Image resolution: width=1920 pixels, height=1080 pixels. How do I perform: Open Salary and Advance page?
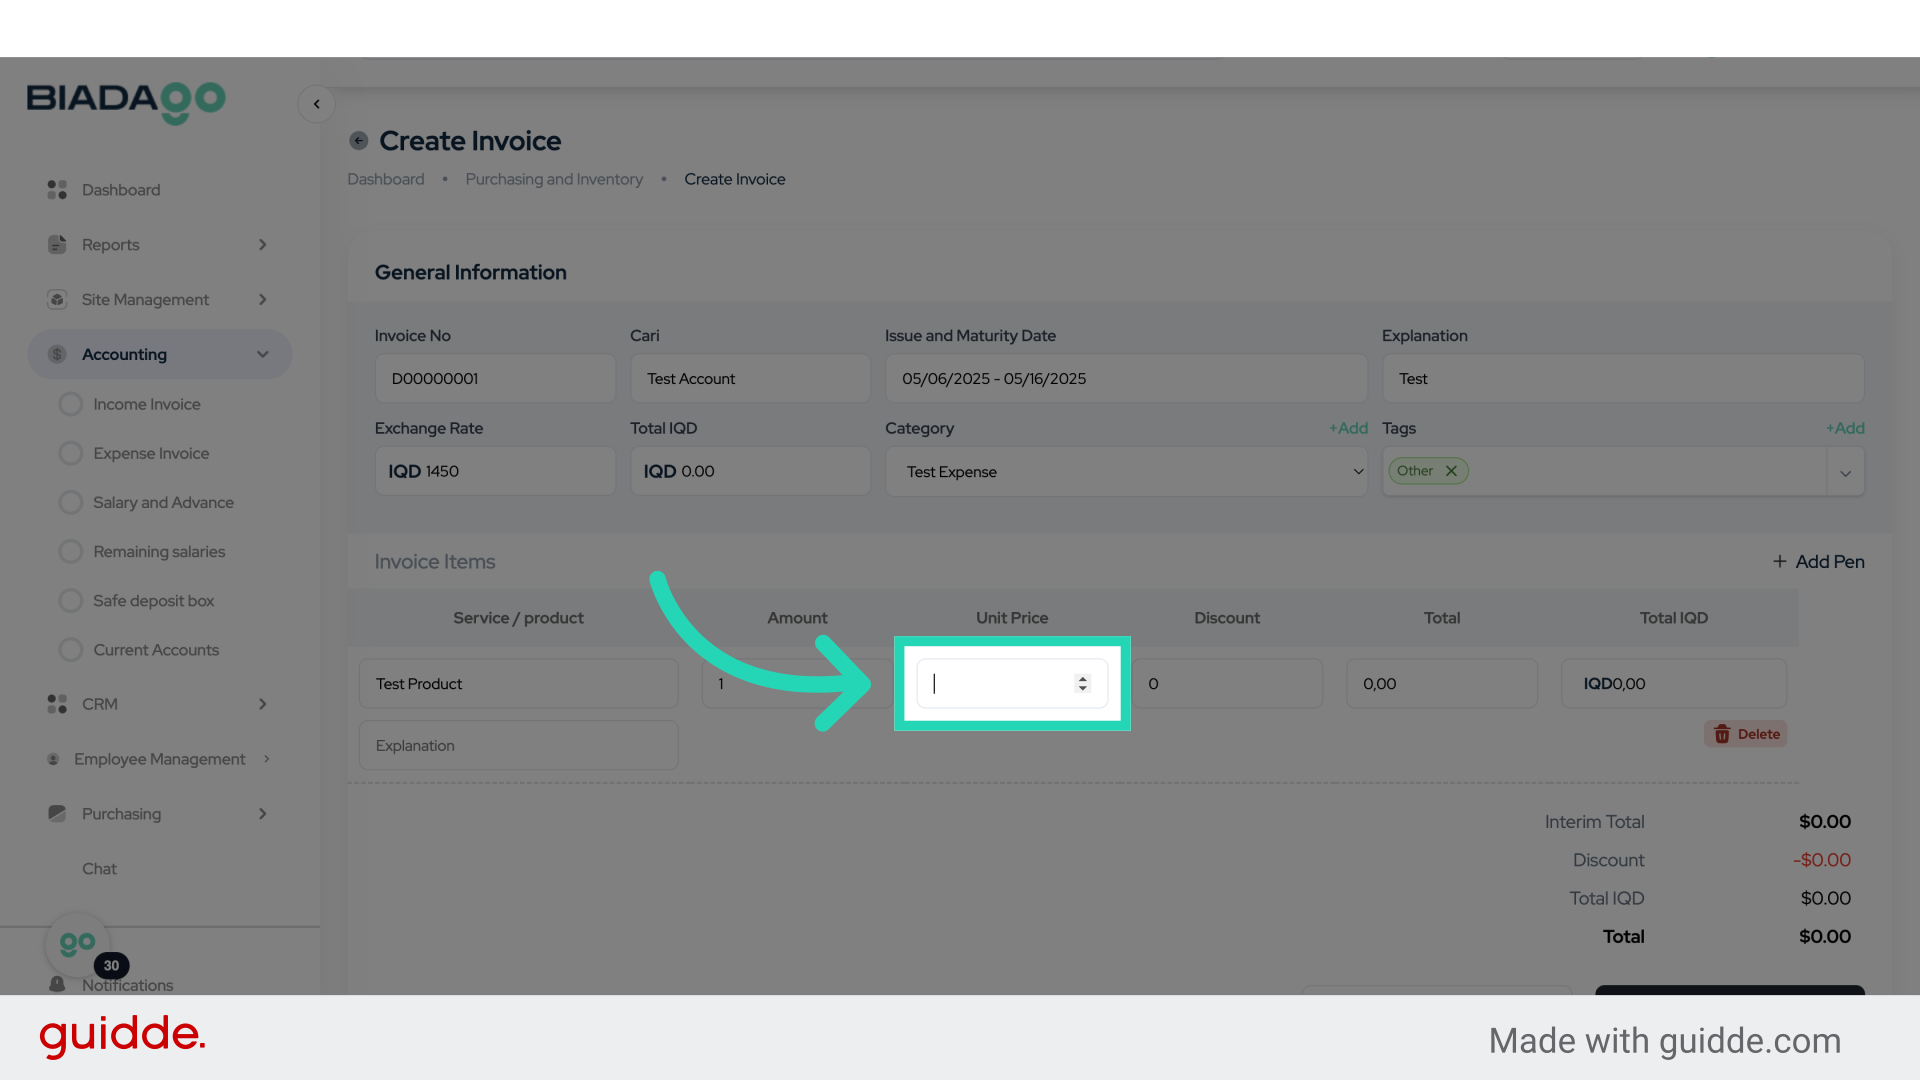point(163,502)
